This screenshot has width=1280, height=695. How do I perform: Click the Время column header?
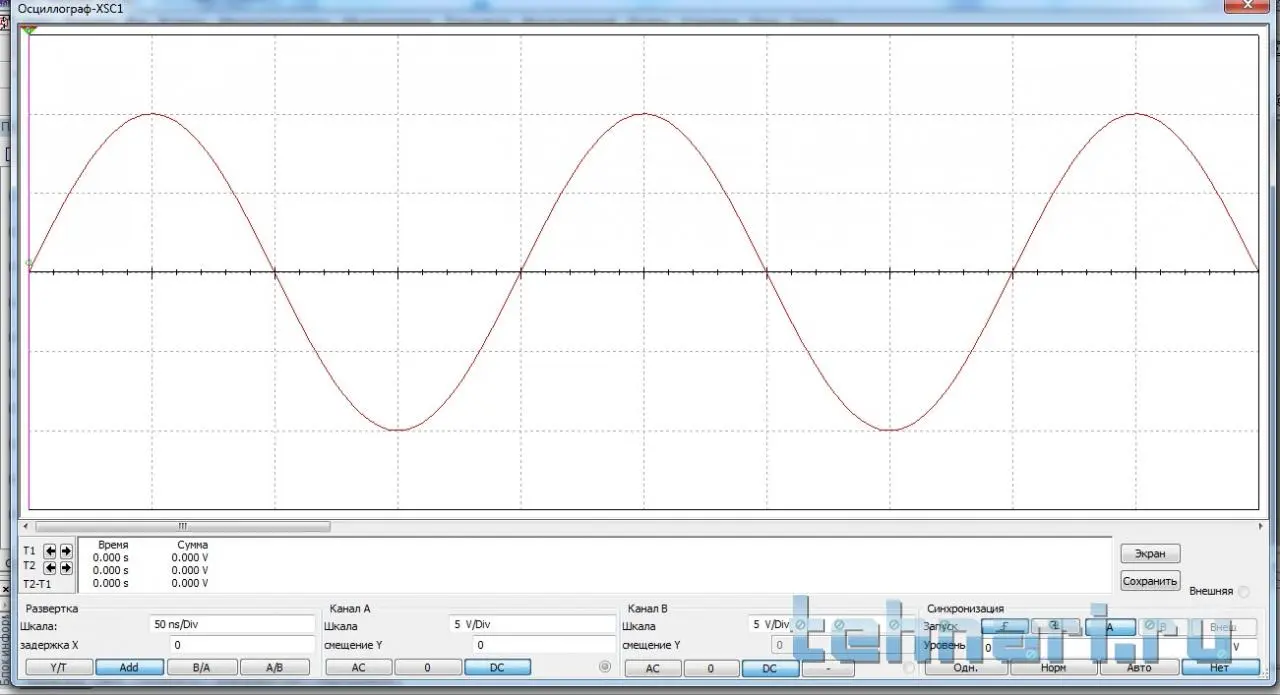click(113, 545)
